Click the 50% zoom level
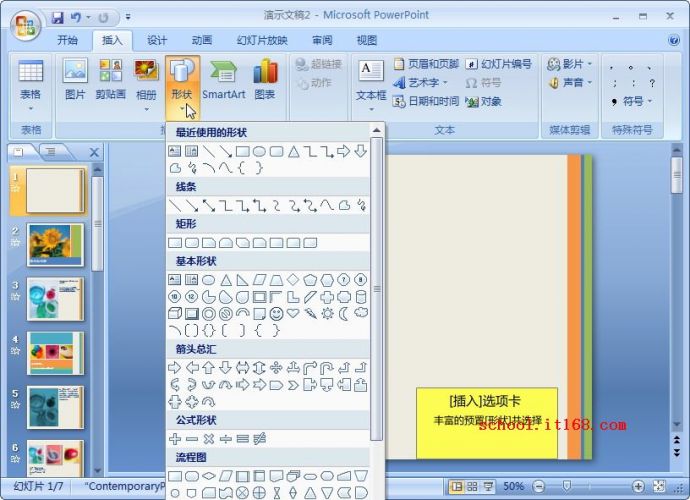The height and width of the screenshot is (500, 690). pyautogui.click(x=513, y=486)
